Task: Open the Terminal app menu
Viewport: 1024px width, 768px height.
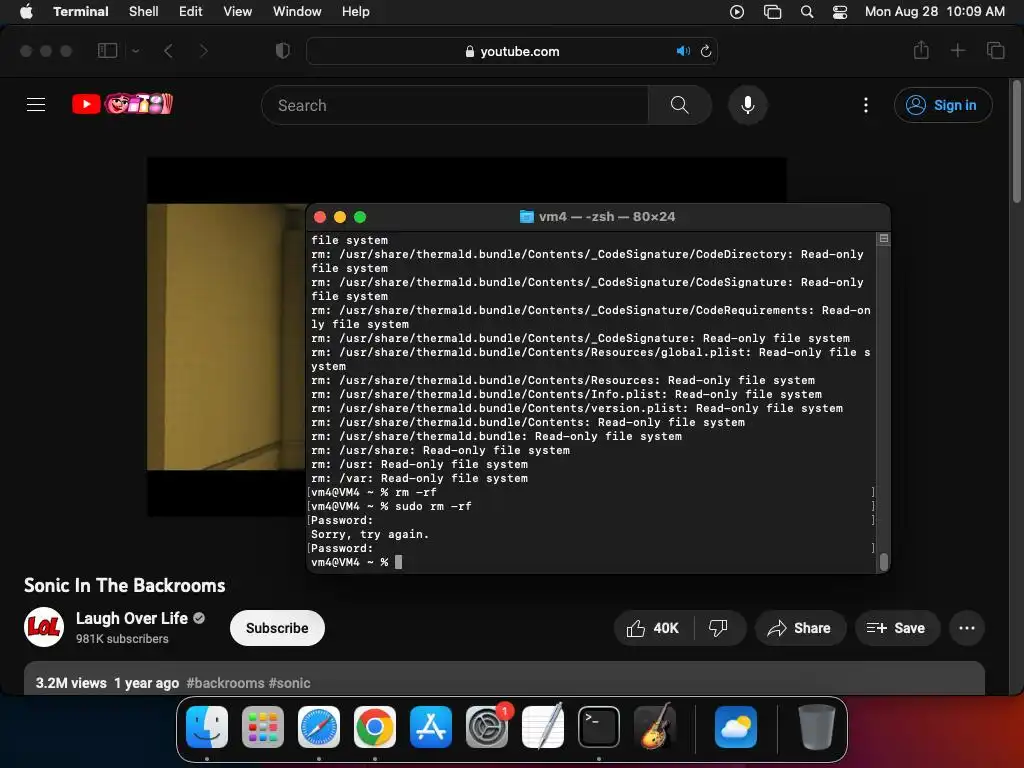Action: pyautogui.click(x=80, y=12)
